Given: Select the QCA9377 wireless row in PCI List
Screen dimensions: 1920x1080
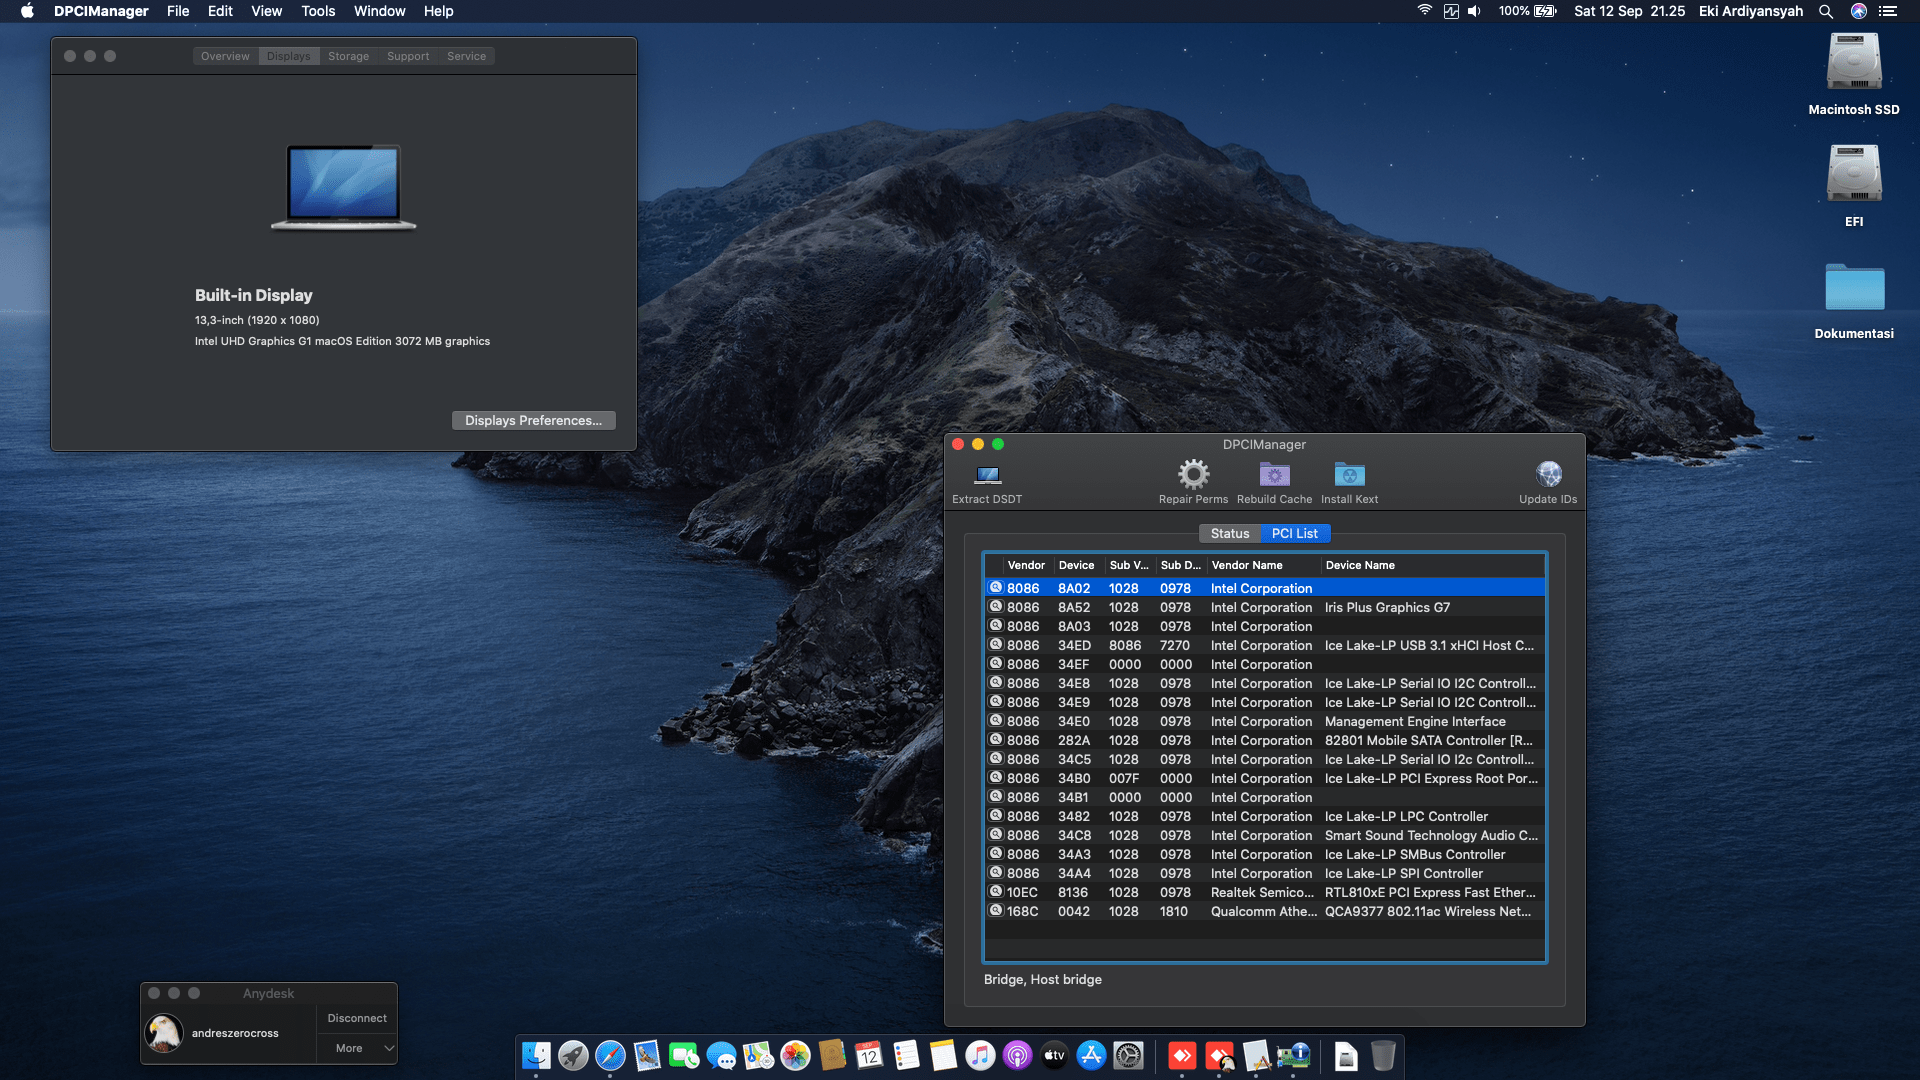Looking at the screenshot, I should click(1263, 911).
